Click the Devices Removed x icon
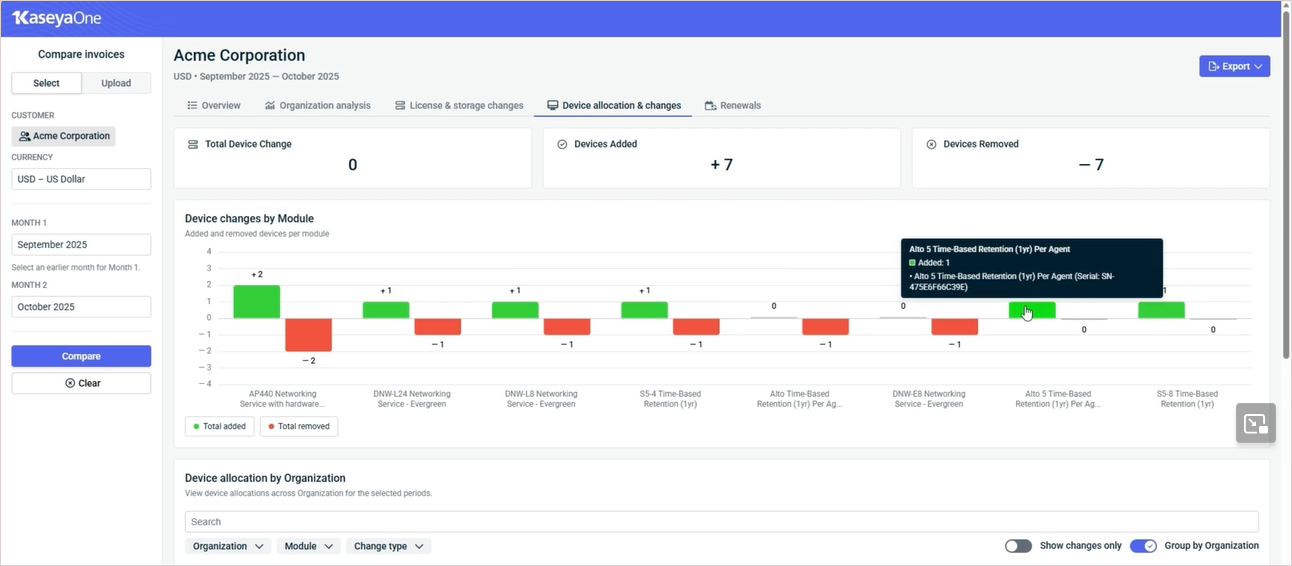 (931, 144)
